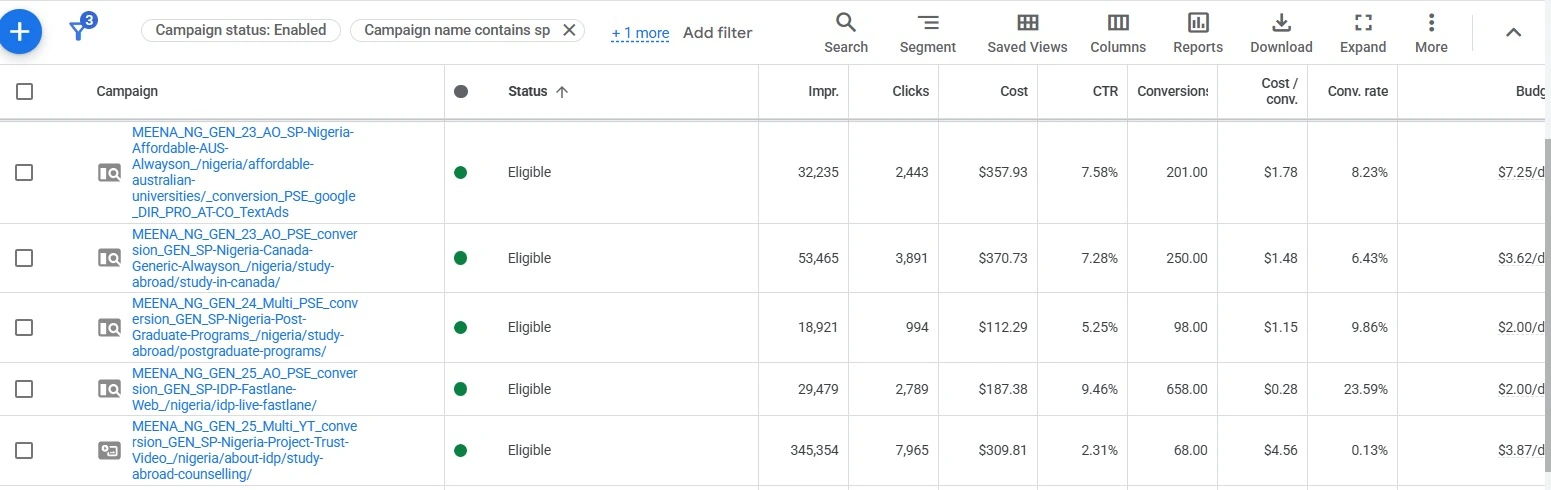
Task: Show the '+1 more' filters
Action: pos(640,33)
